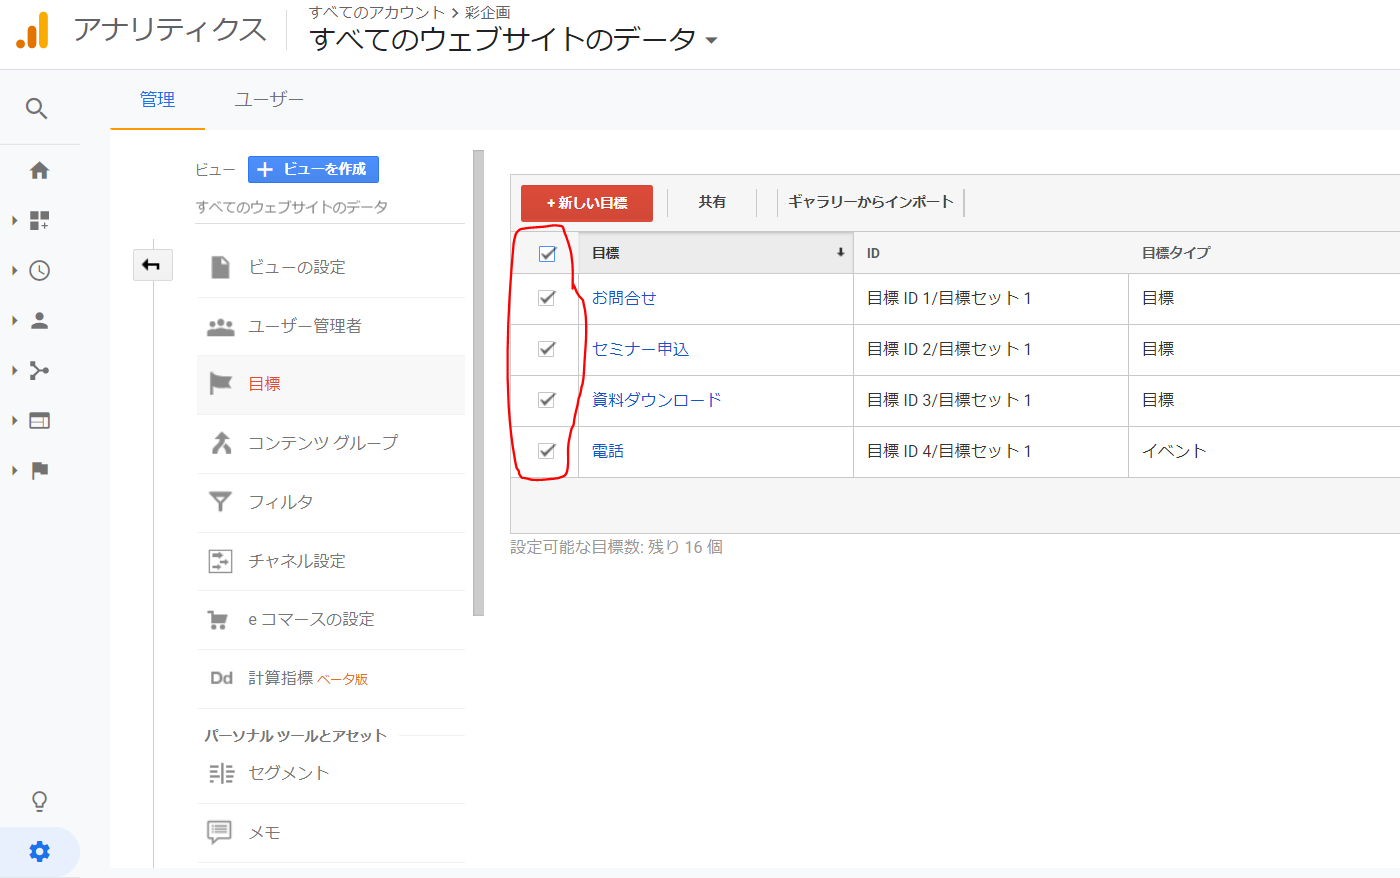Open the Behavior icon in sidebar
This screenshot has height=878, width=1400.
pyautogui.click(x=39, y=420)
